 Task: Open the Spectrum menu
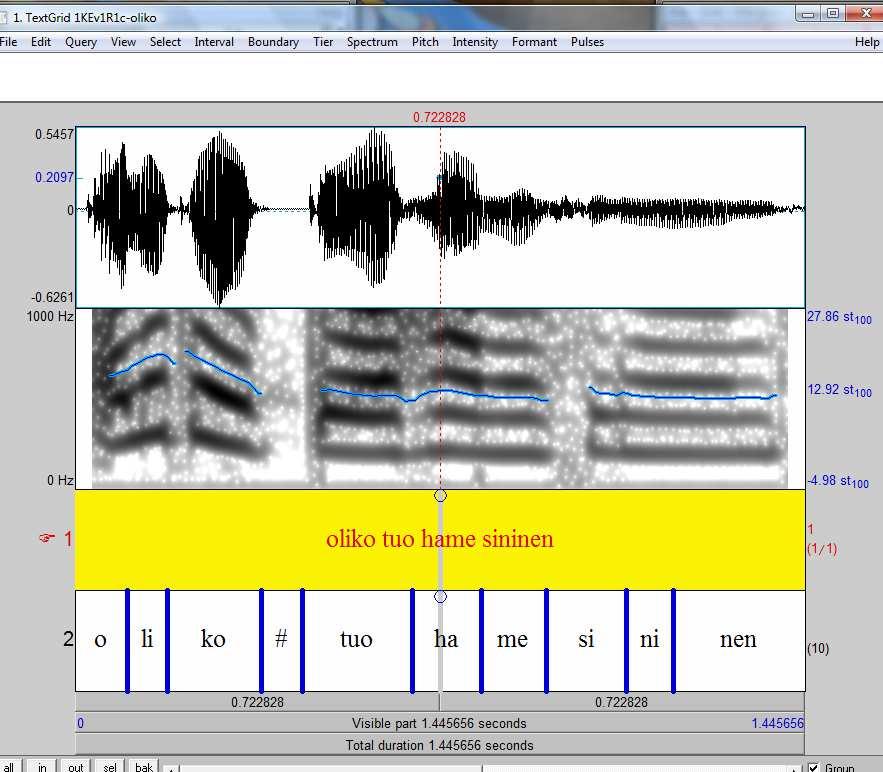tap(372, 42)
